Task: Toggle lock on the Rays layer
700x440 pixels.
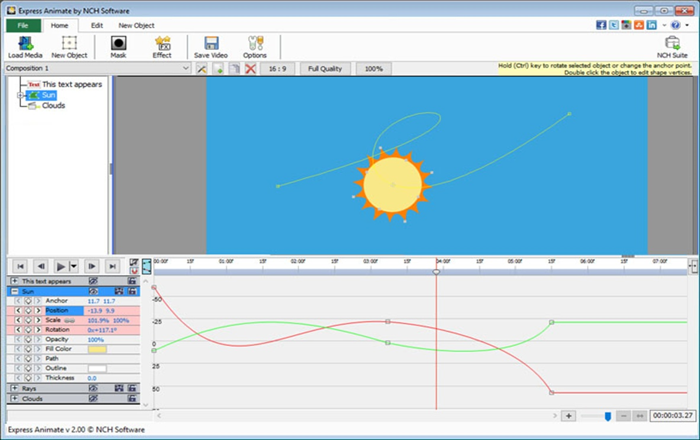Action: [132, 389]
